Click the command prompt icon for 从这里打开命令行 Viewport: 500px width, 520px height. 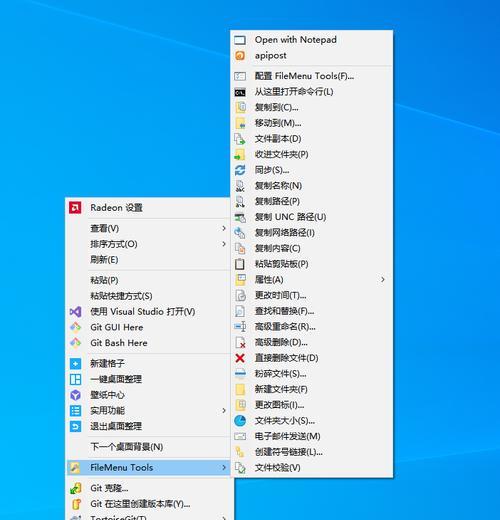pyautogui.click(x=240, y=92)
